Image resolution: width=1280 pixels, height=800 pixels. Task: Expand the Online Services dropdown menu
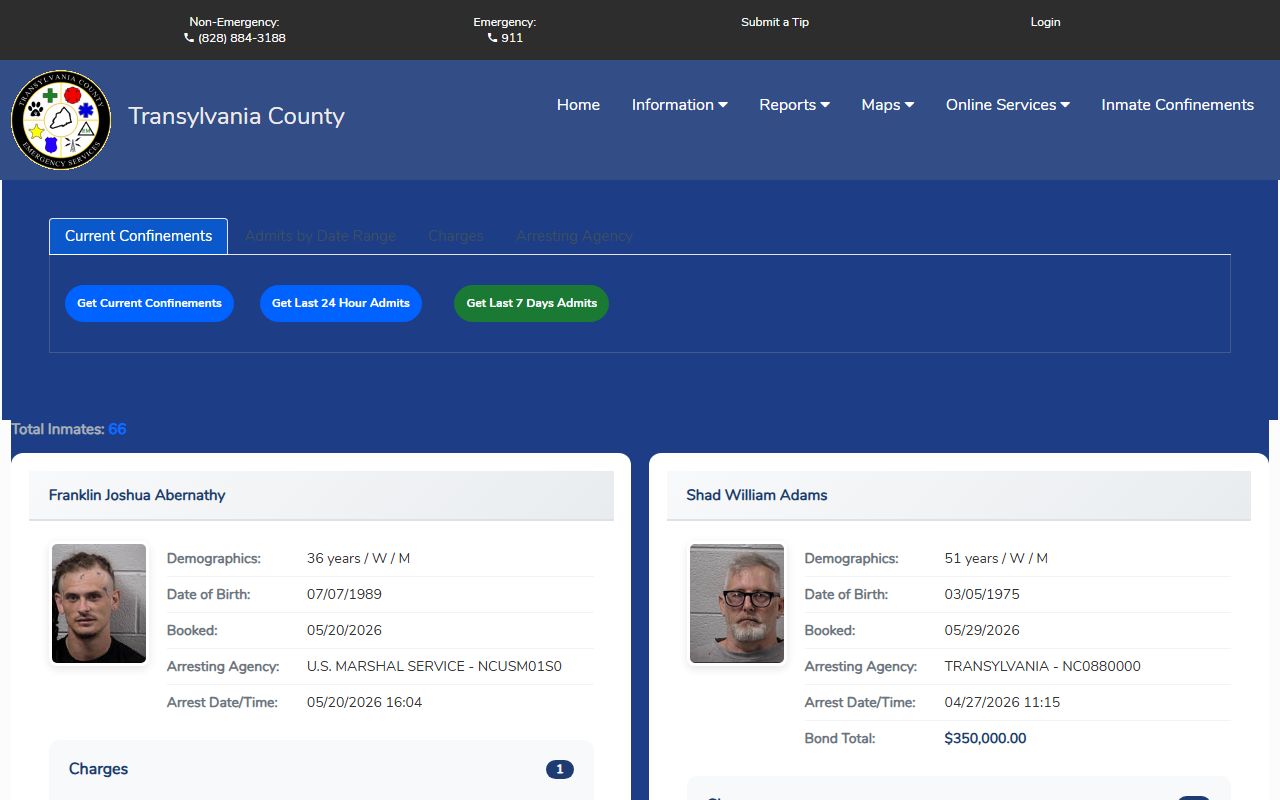click(1008, 105)
